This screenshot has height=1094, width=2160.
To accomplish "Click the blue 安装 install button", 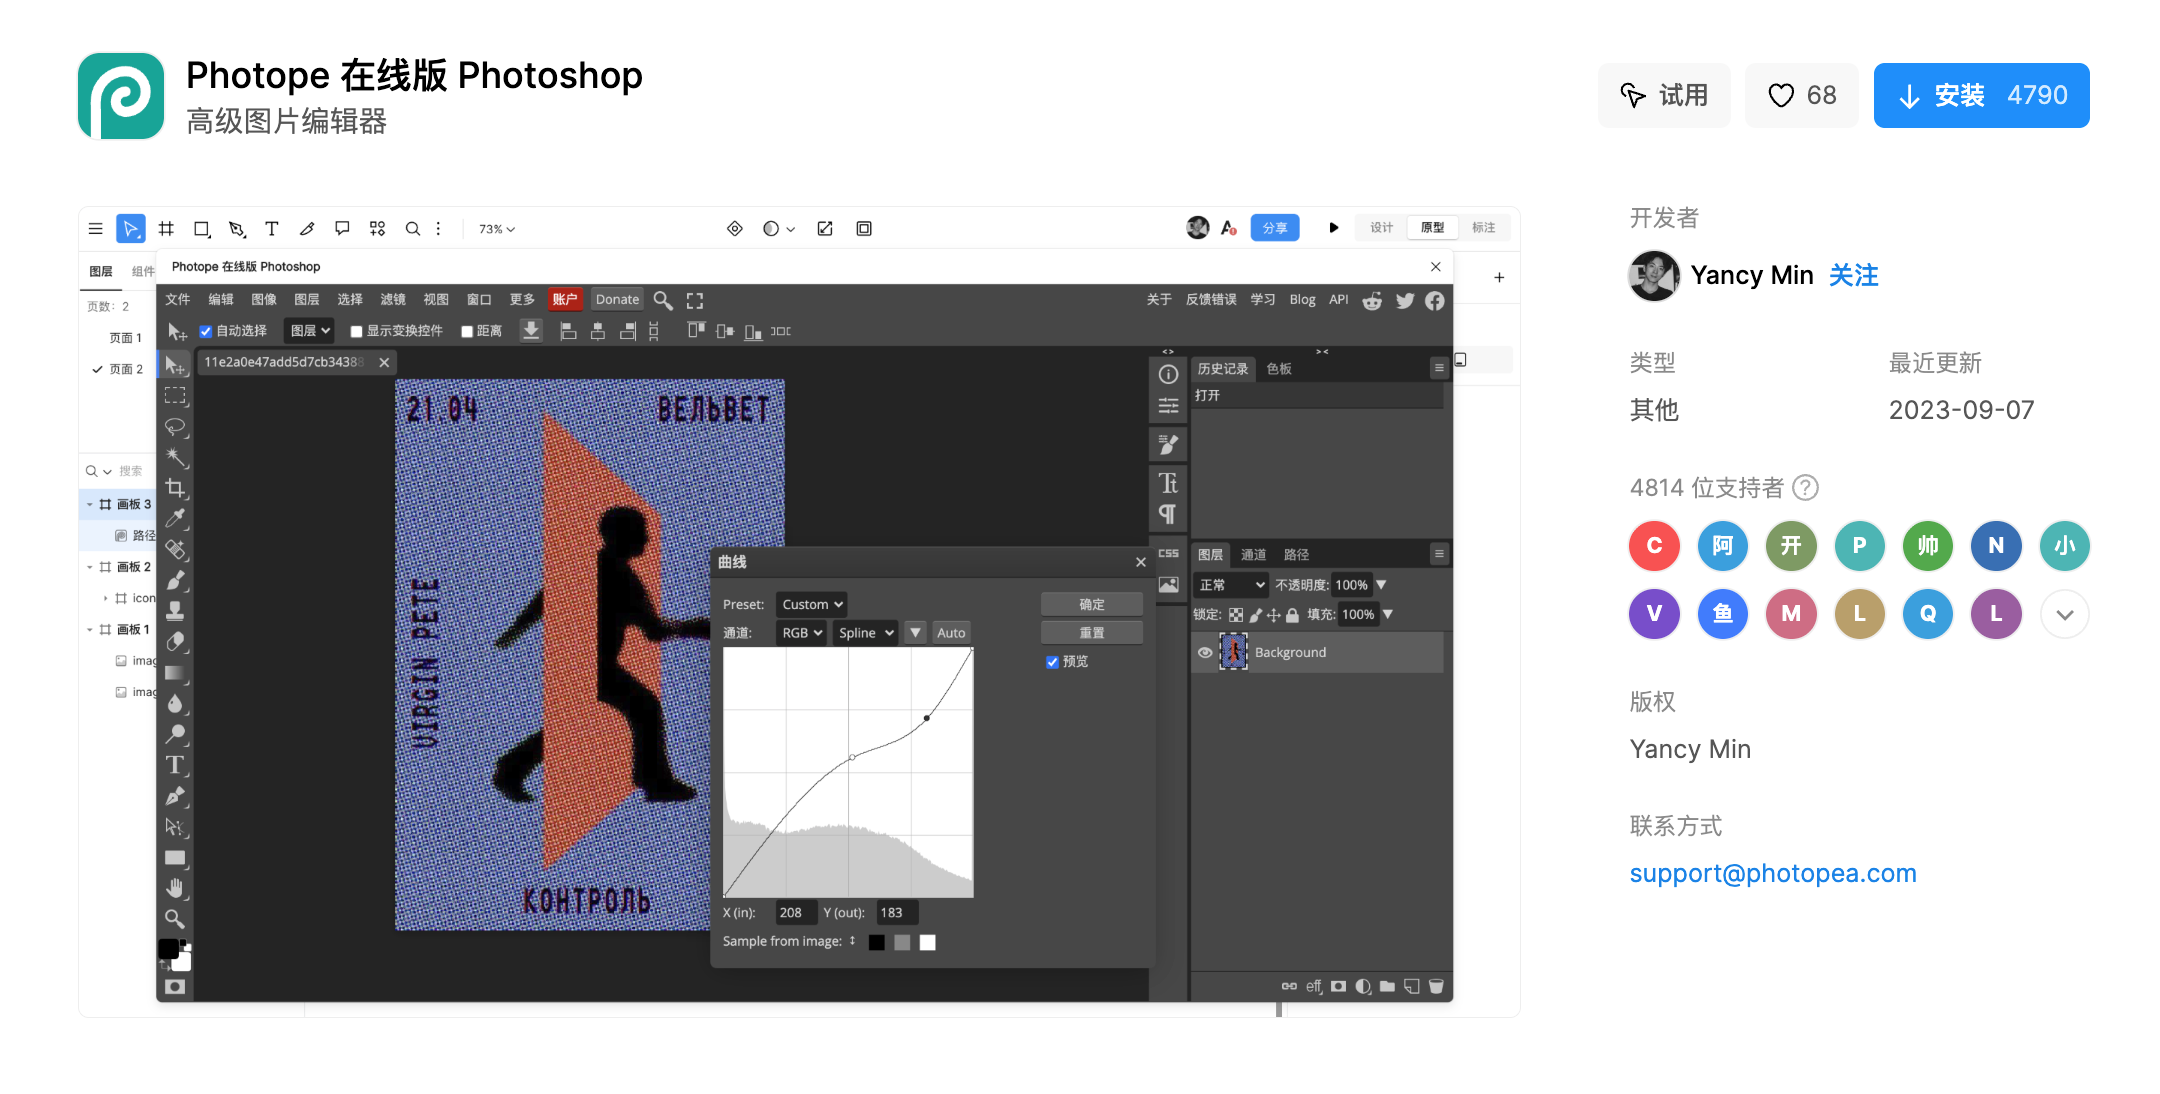I will coord(1980,95).
